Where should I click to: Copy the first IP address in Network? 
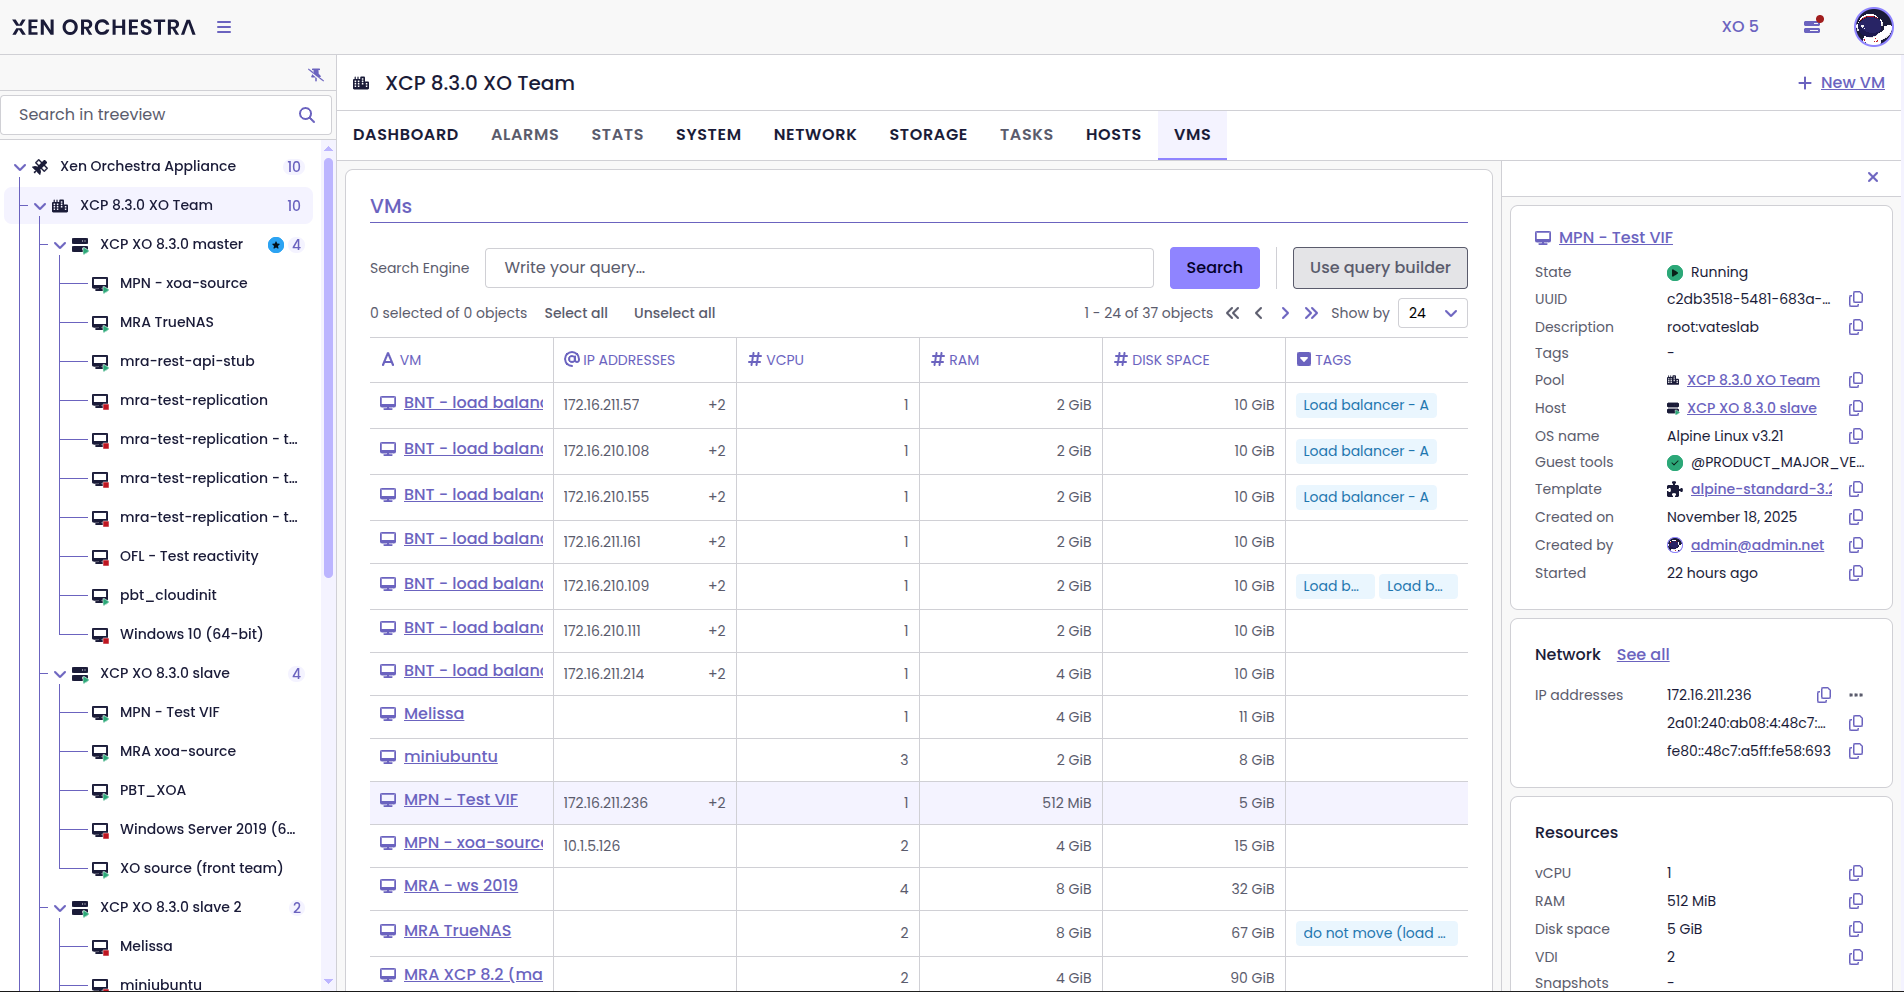pyautogui.click(x=1824, y=695)
